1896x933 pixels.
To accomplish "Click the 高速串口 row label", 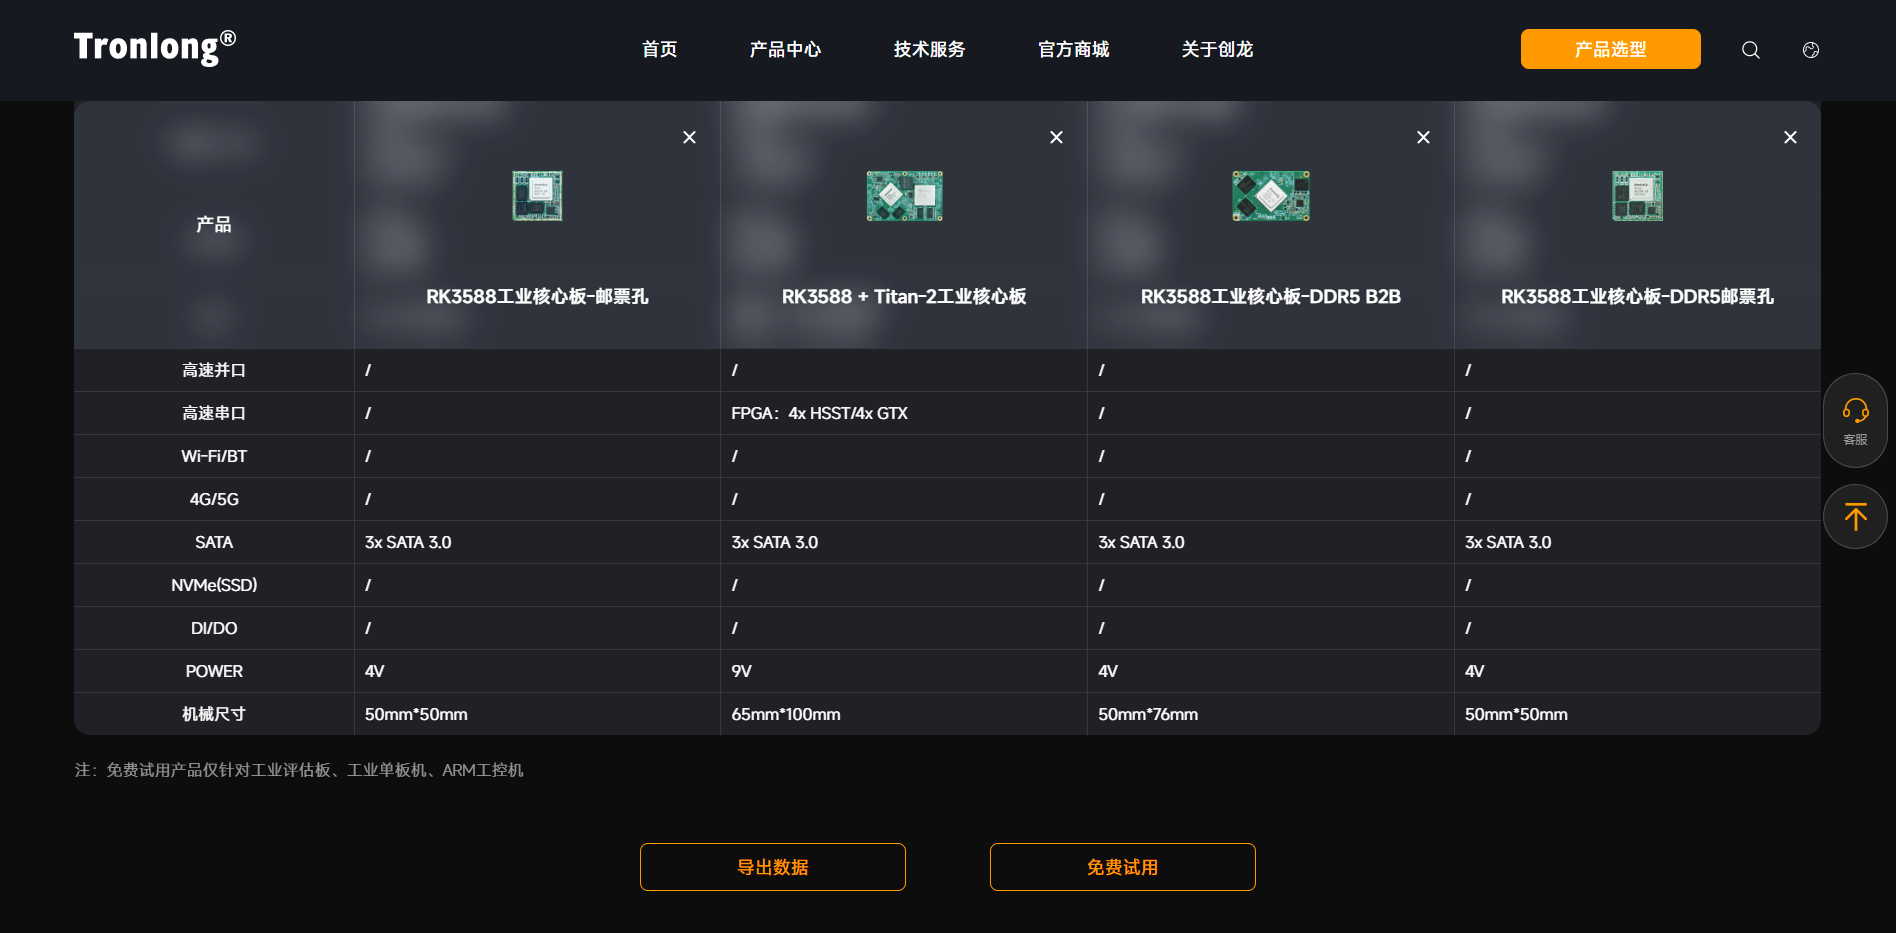I will (214, 413).
